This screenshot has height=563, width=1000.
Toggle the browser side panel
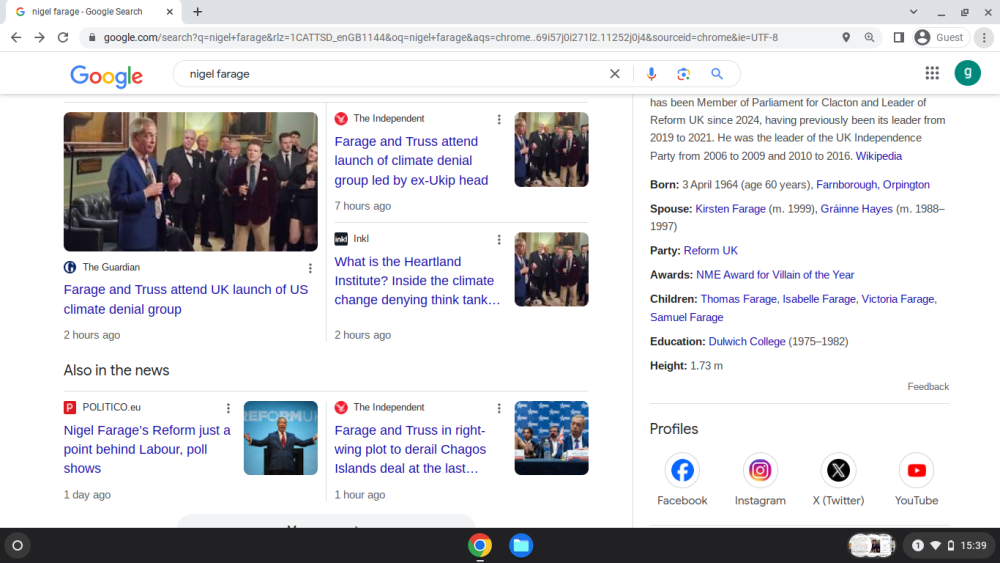(x=899, y=38)
